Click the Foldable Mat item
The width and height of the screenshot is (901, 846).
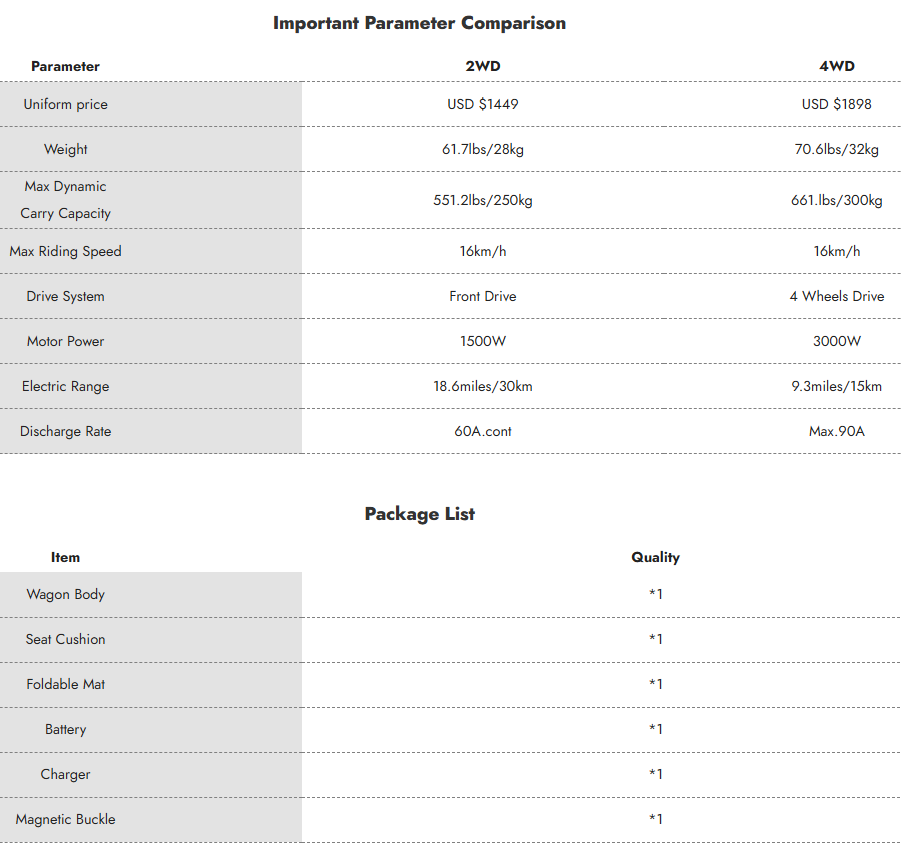click(66, 684)
